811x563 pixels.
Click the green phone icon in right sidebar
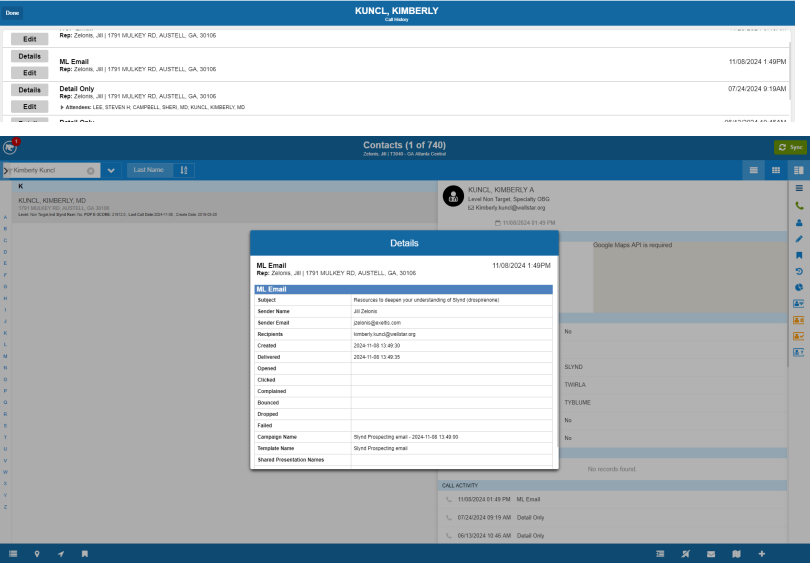point(799,206)
